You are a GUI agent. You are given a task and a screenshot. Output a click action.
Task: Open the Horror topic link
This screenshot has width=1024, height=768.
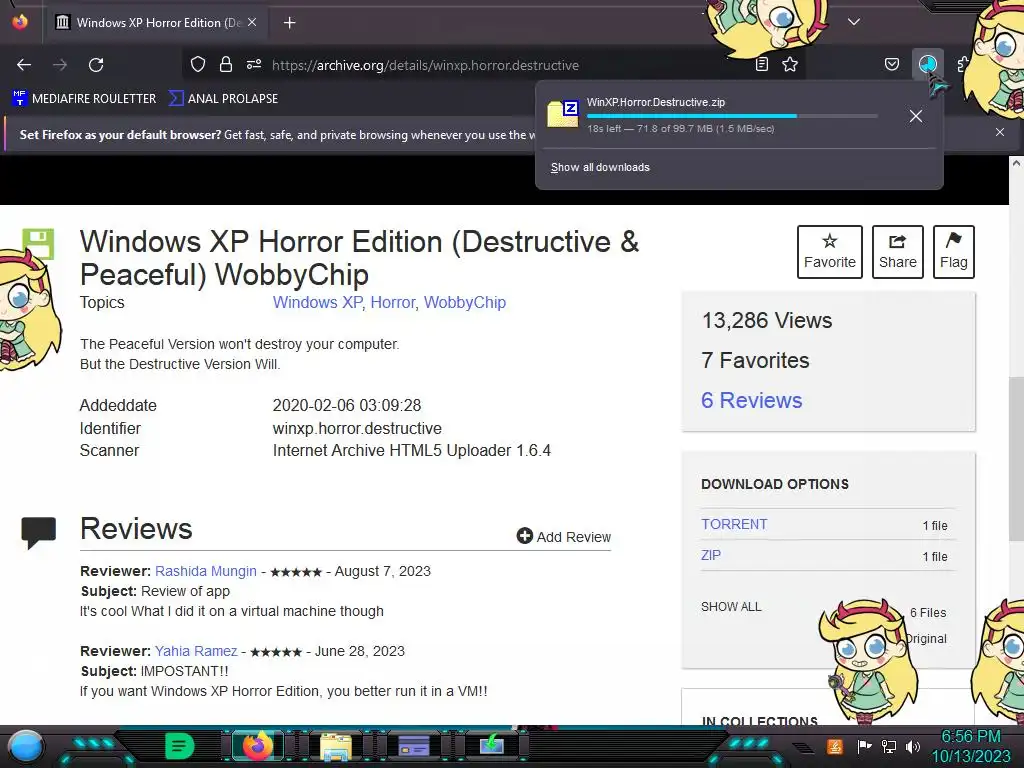click(x=392, y=302)
